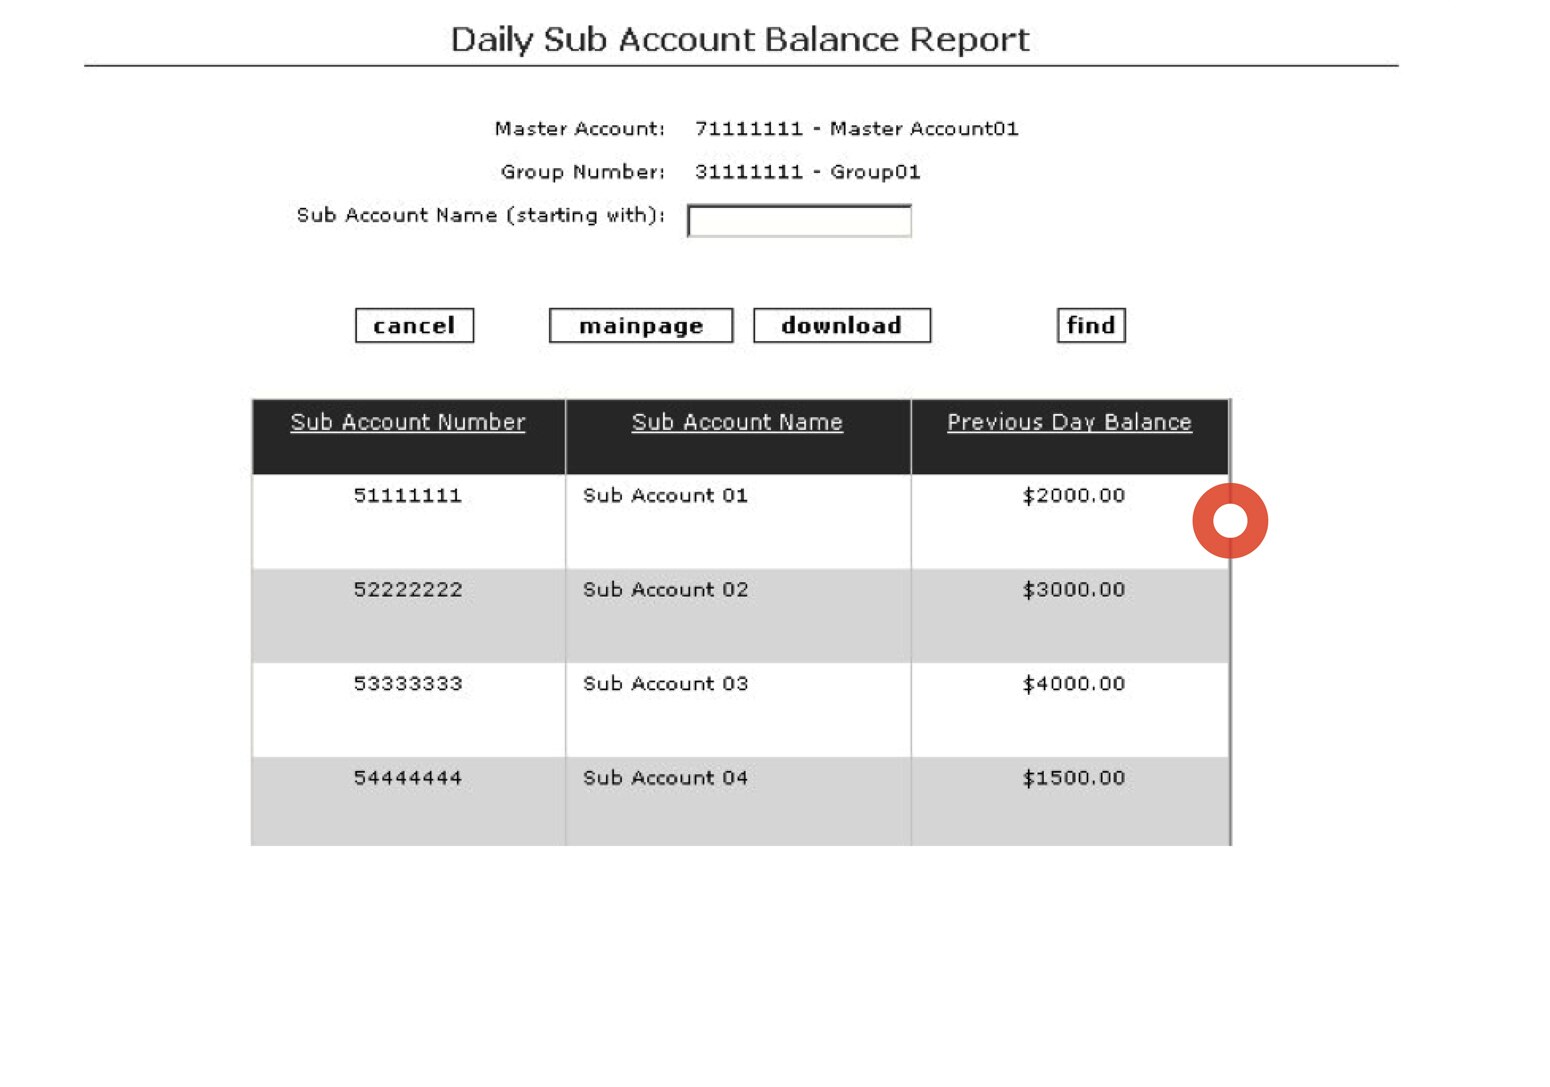
Task: Sort by Previous Day Balance column header
Action: pos(1068,422)
